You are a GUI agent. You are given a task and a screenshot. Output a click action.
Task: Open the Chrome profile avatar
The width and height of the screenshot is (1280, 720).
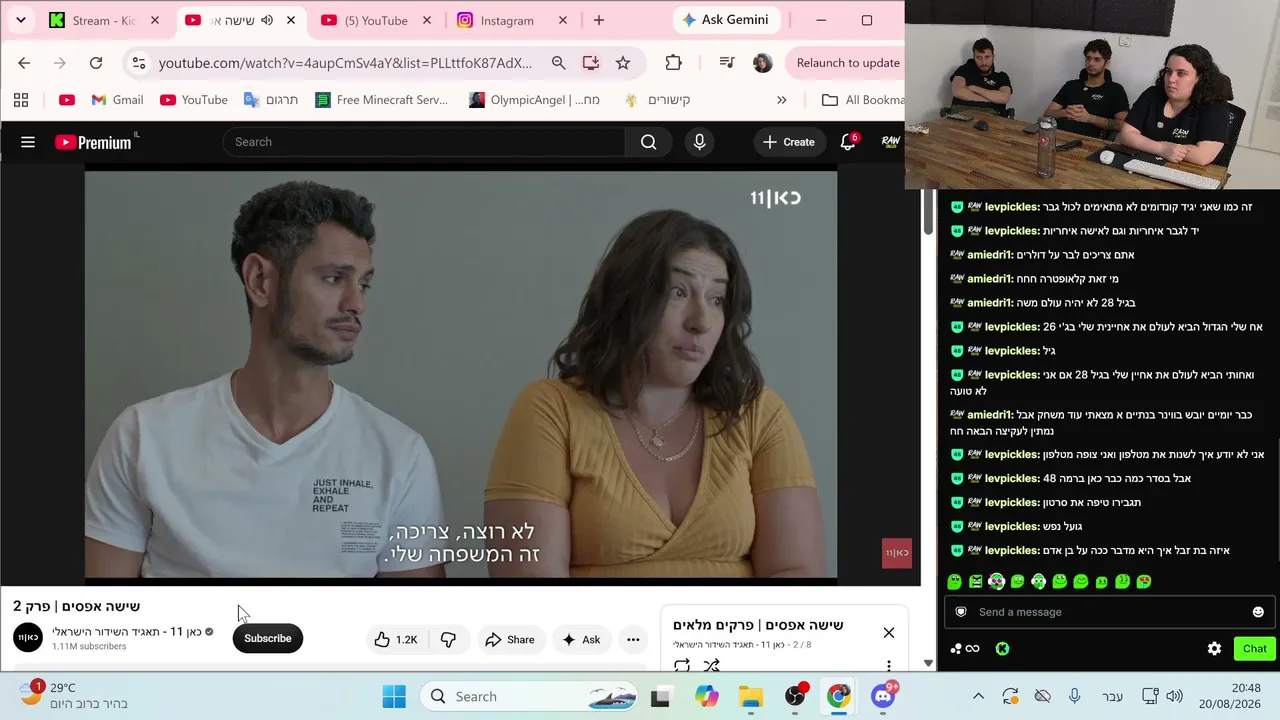point(762,63)
